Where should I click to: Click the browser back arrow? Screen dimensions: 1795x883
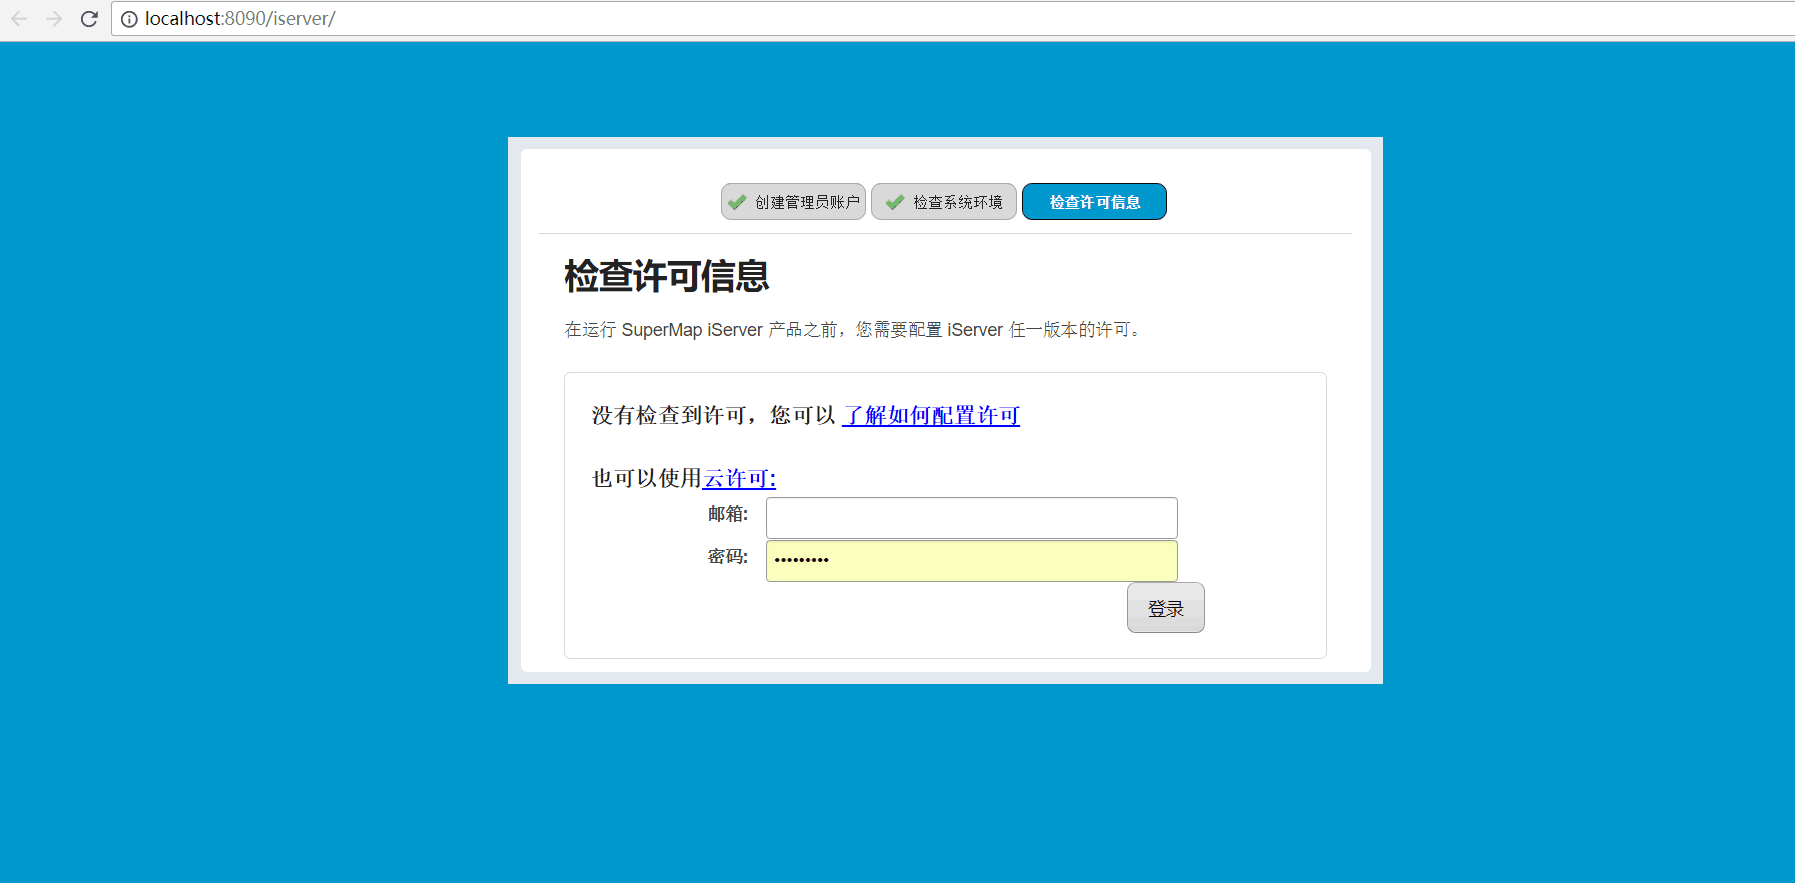[19, 19]
